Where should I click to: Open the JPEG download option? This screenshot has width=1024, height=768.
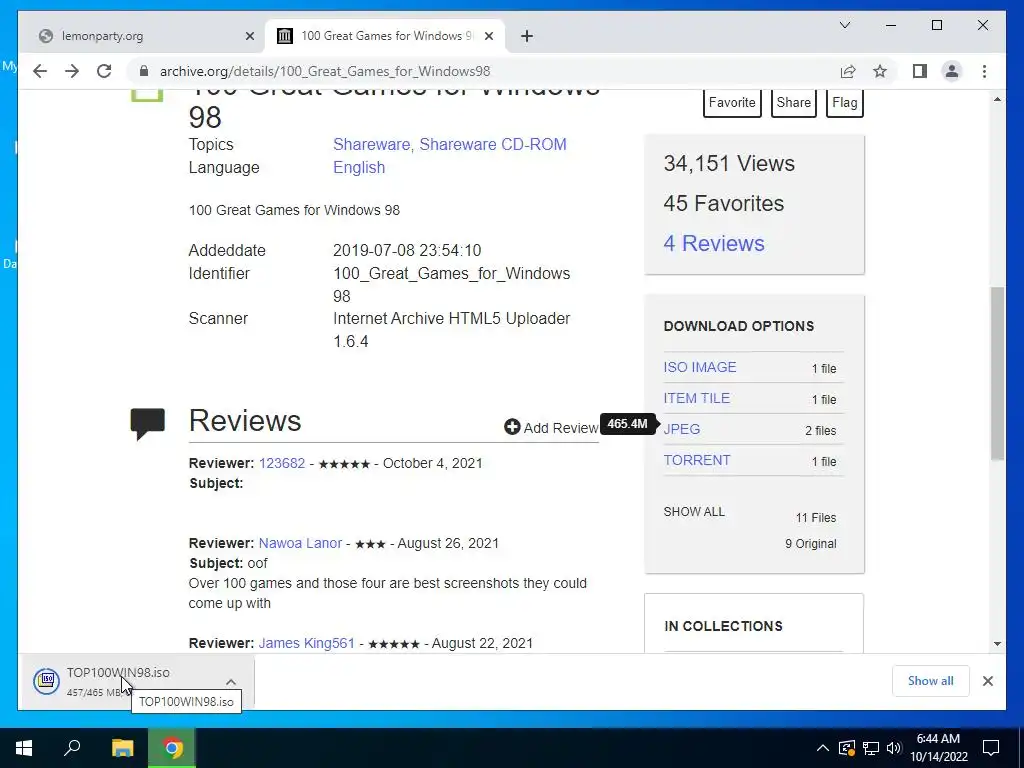682,429
